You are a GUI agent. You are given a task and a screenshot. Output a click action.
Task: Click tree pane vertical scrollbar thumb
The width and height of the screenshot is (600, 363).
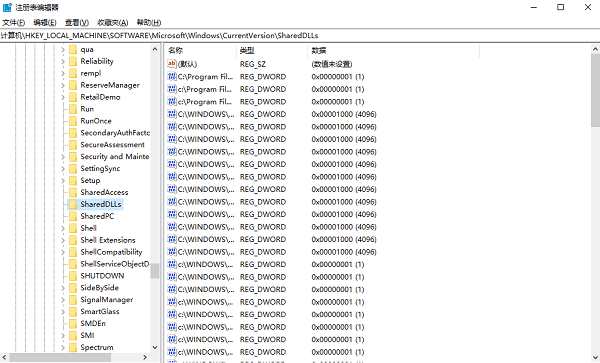tap(155, 271)
